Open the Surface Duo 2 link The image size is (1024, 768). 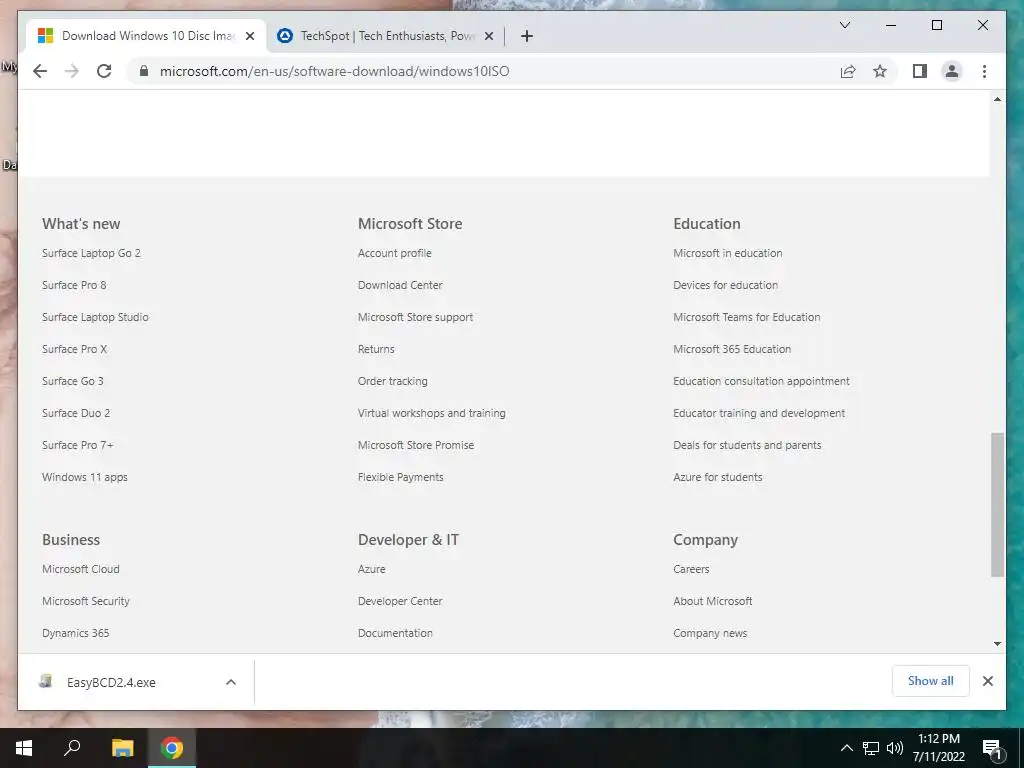point(76,413)
